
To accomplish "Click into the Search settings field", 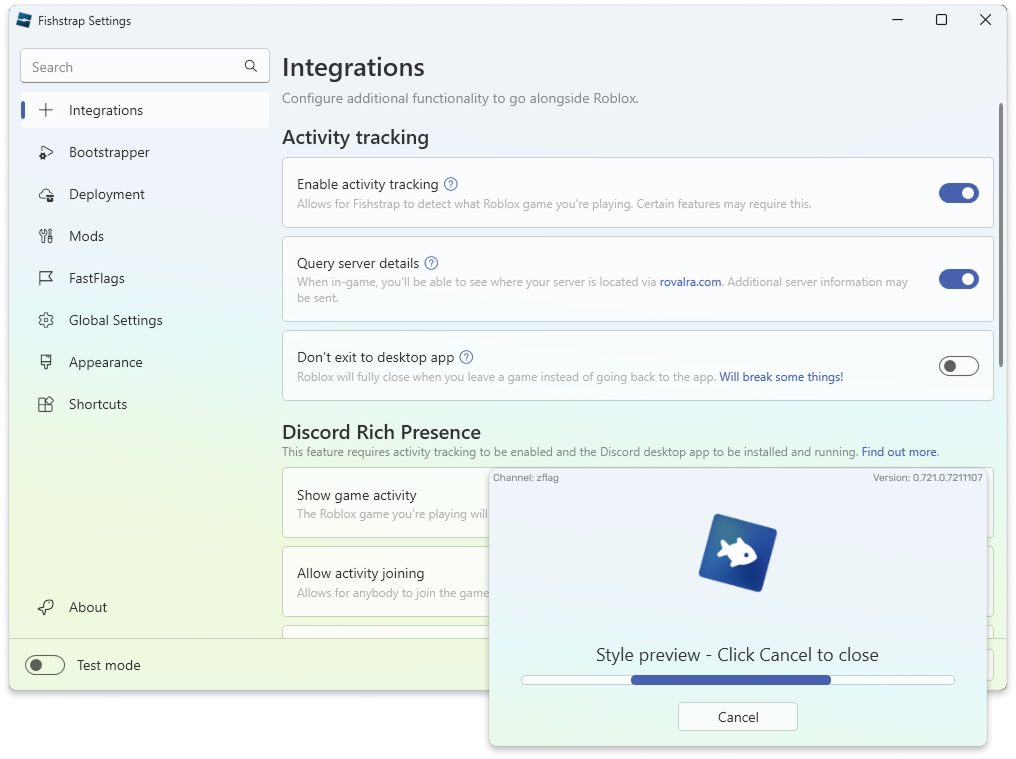I will click(x=144, y=66).
